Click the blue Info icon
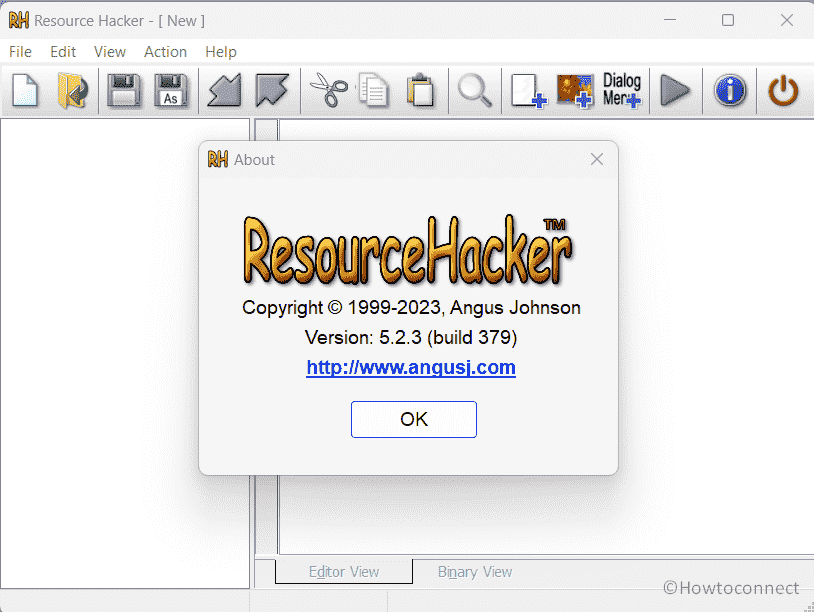This screenshot has height=612, width=814. click(x=729, y=91)
